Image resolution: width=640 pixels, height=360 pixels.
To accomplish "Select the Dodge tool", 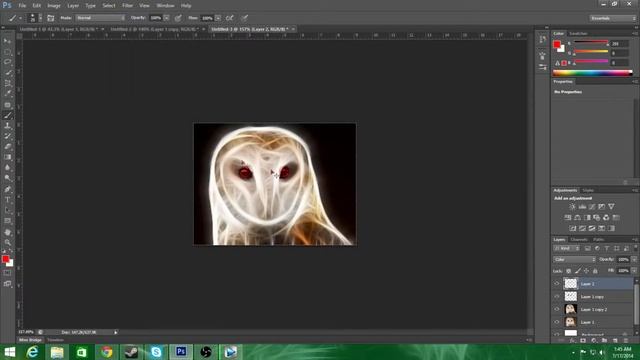I will (x=7, y=178).
